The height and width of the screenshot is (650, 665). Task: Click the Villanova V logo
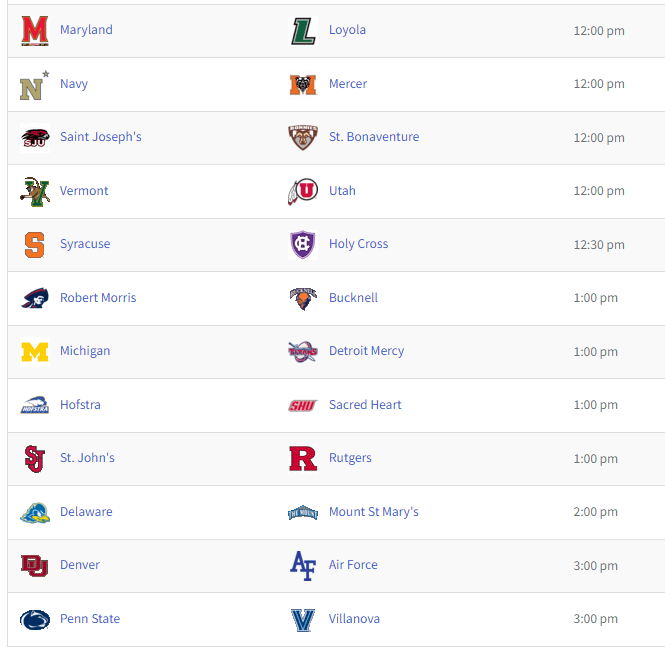(303, 619)
